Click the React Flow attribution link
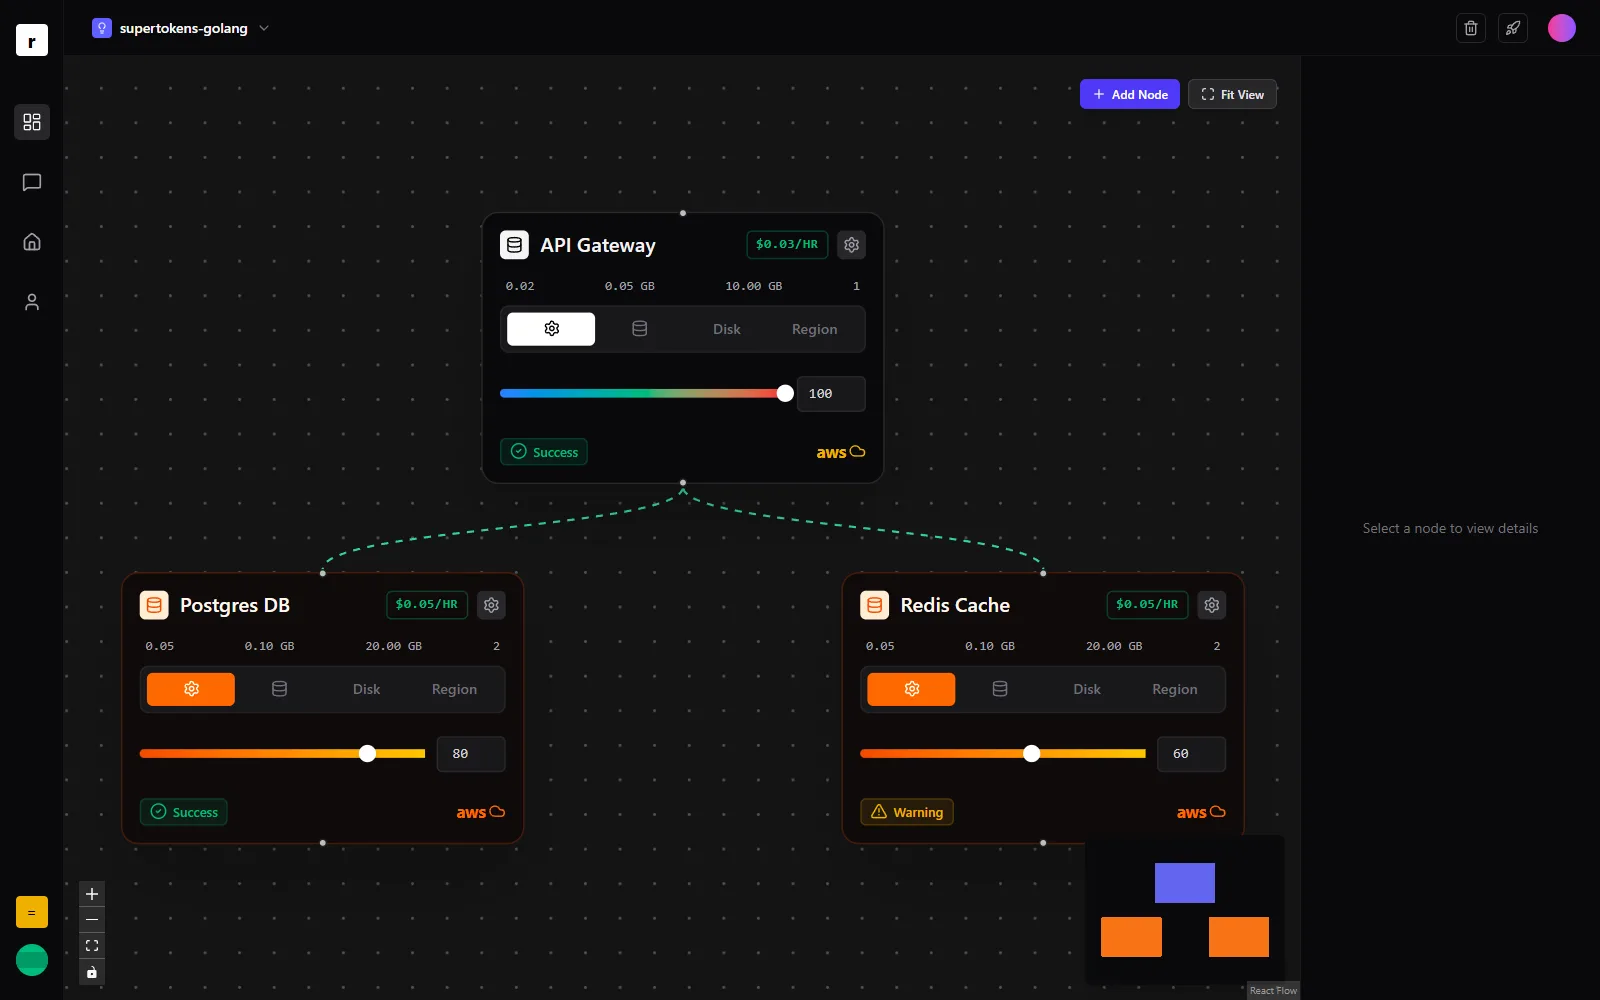This screenshot has width=1600, height=1000. click(1273, 990)
